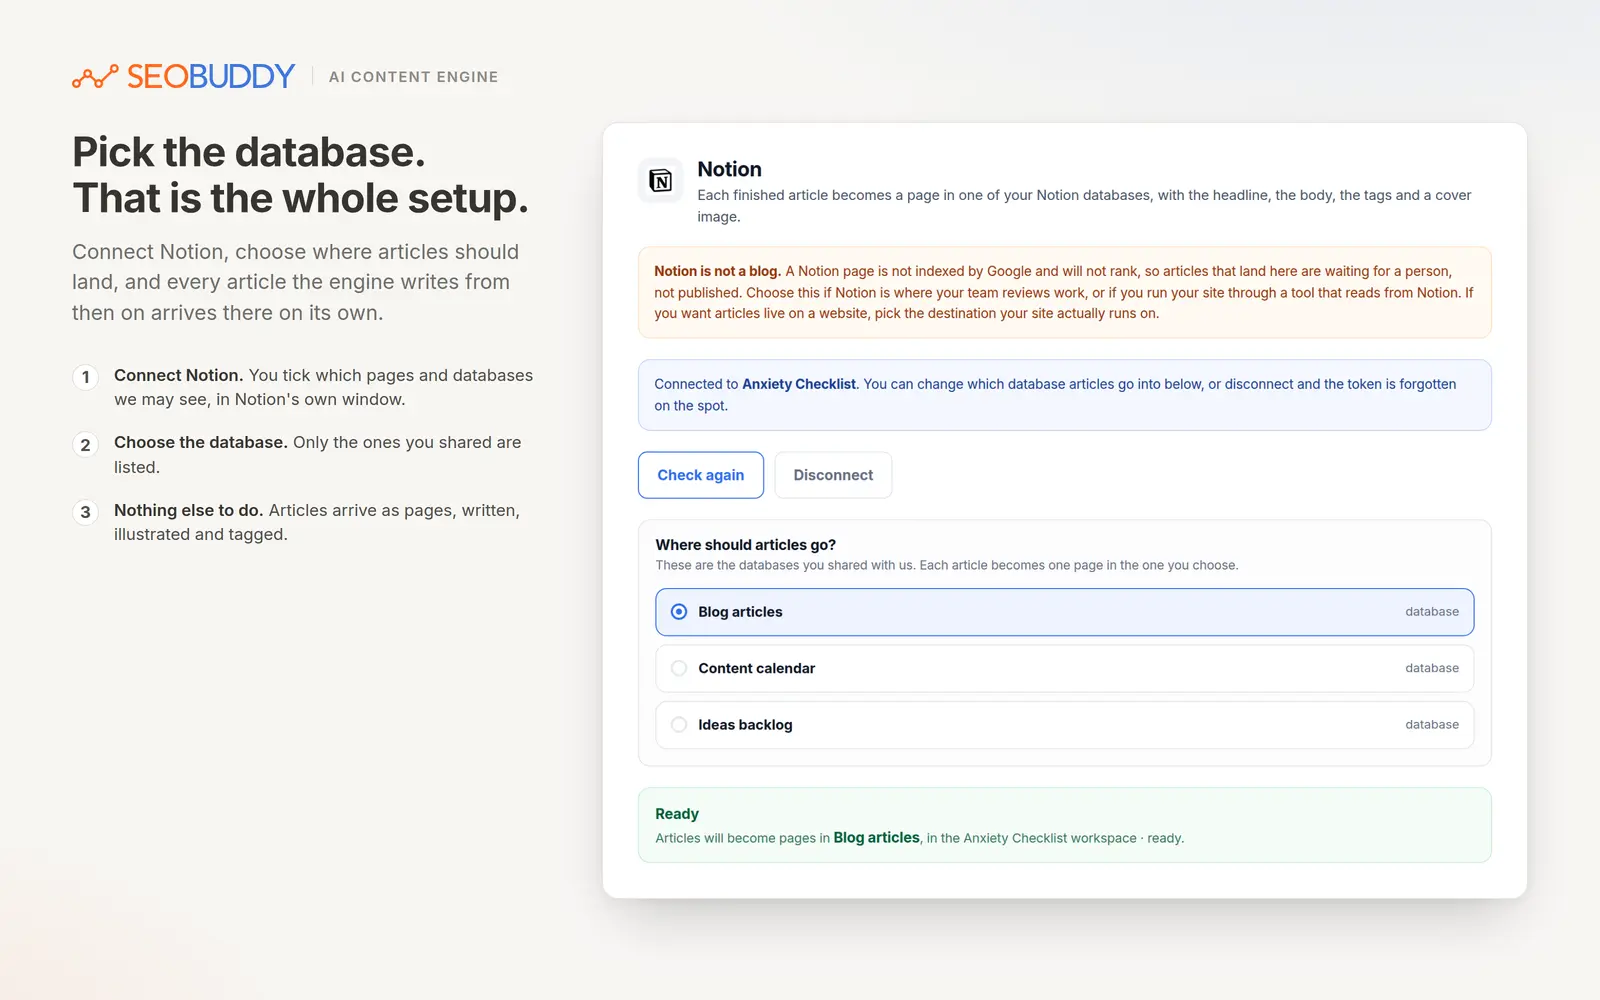Click 'Where should articles go?' heading

745,545
